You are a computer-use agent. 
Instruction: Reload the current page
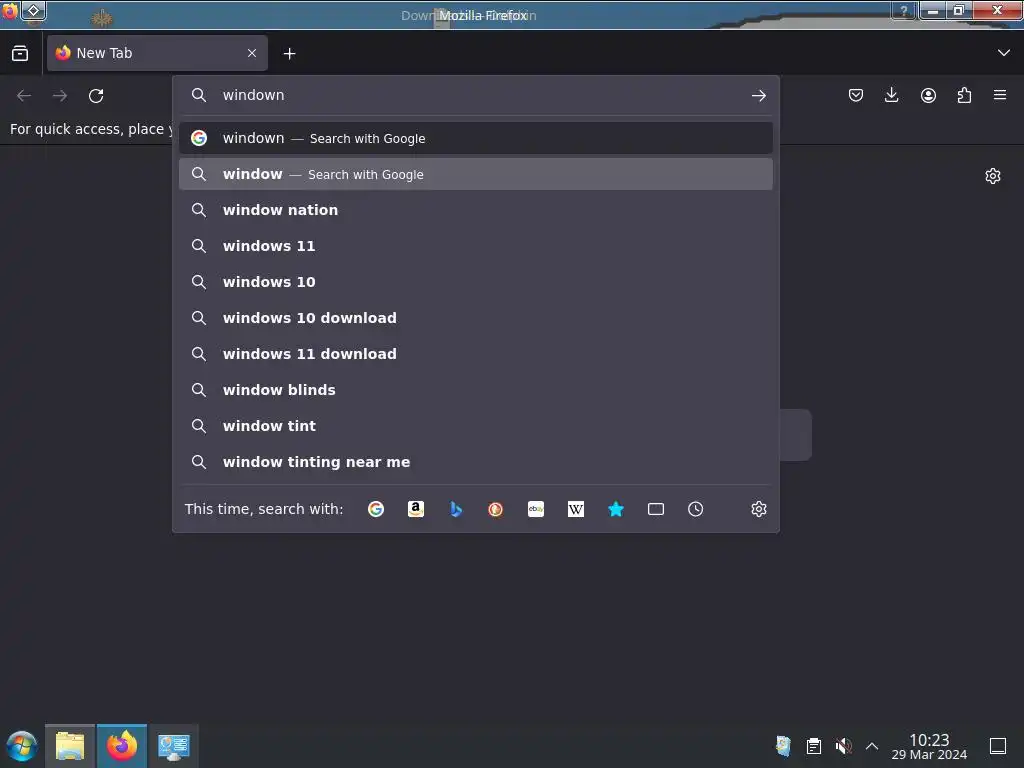(x=96, y=96)
